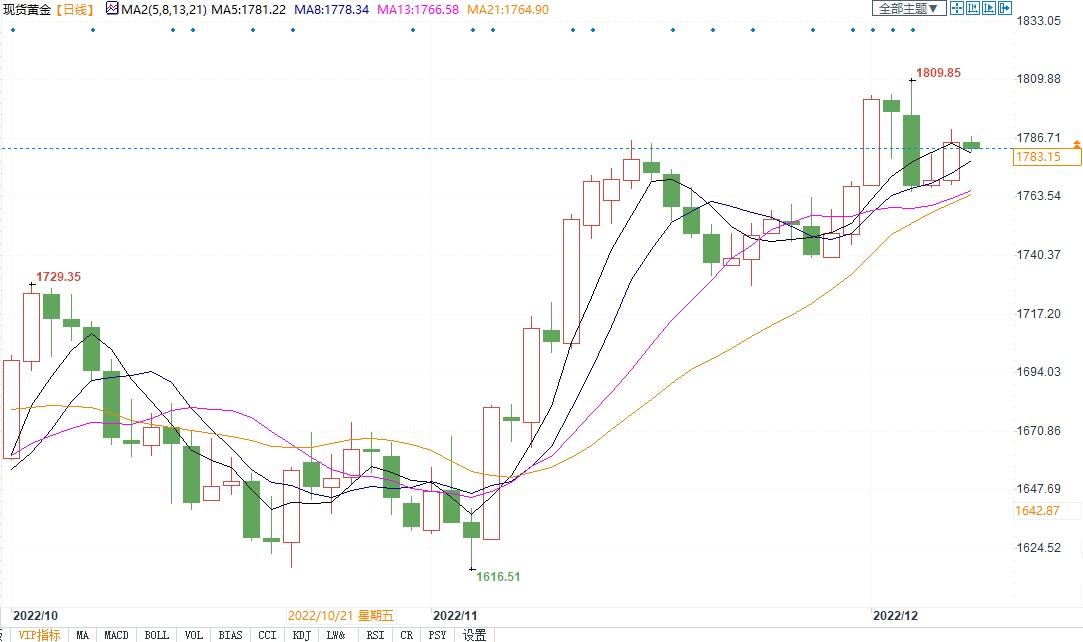Click the 1616.51 low price marker

pyautogui.click(x=497, y=577)
